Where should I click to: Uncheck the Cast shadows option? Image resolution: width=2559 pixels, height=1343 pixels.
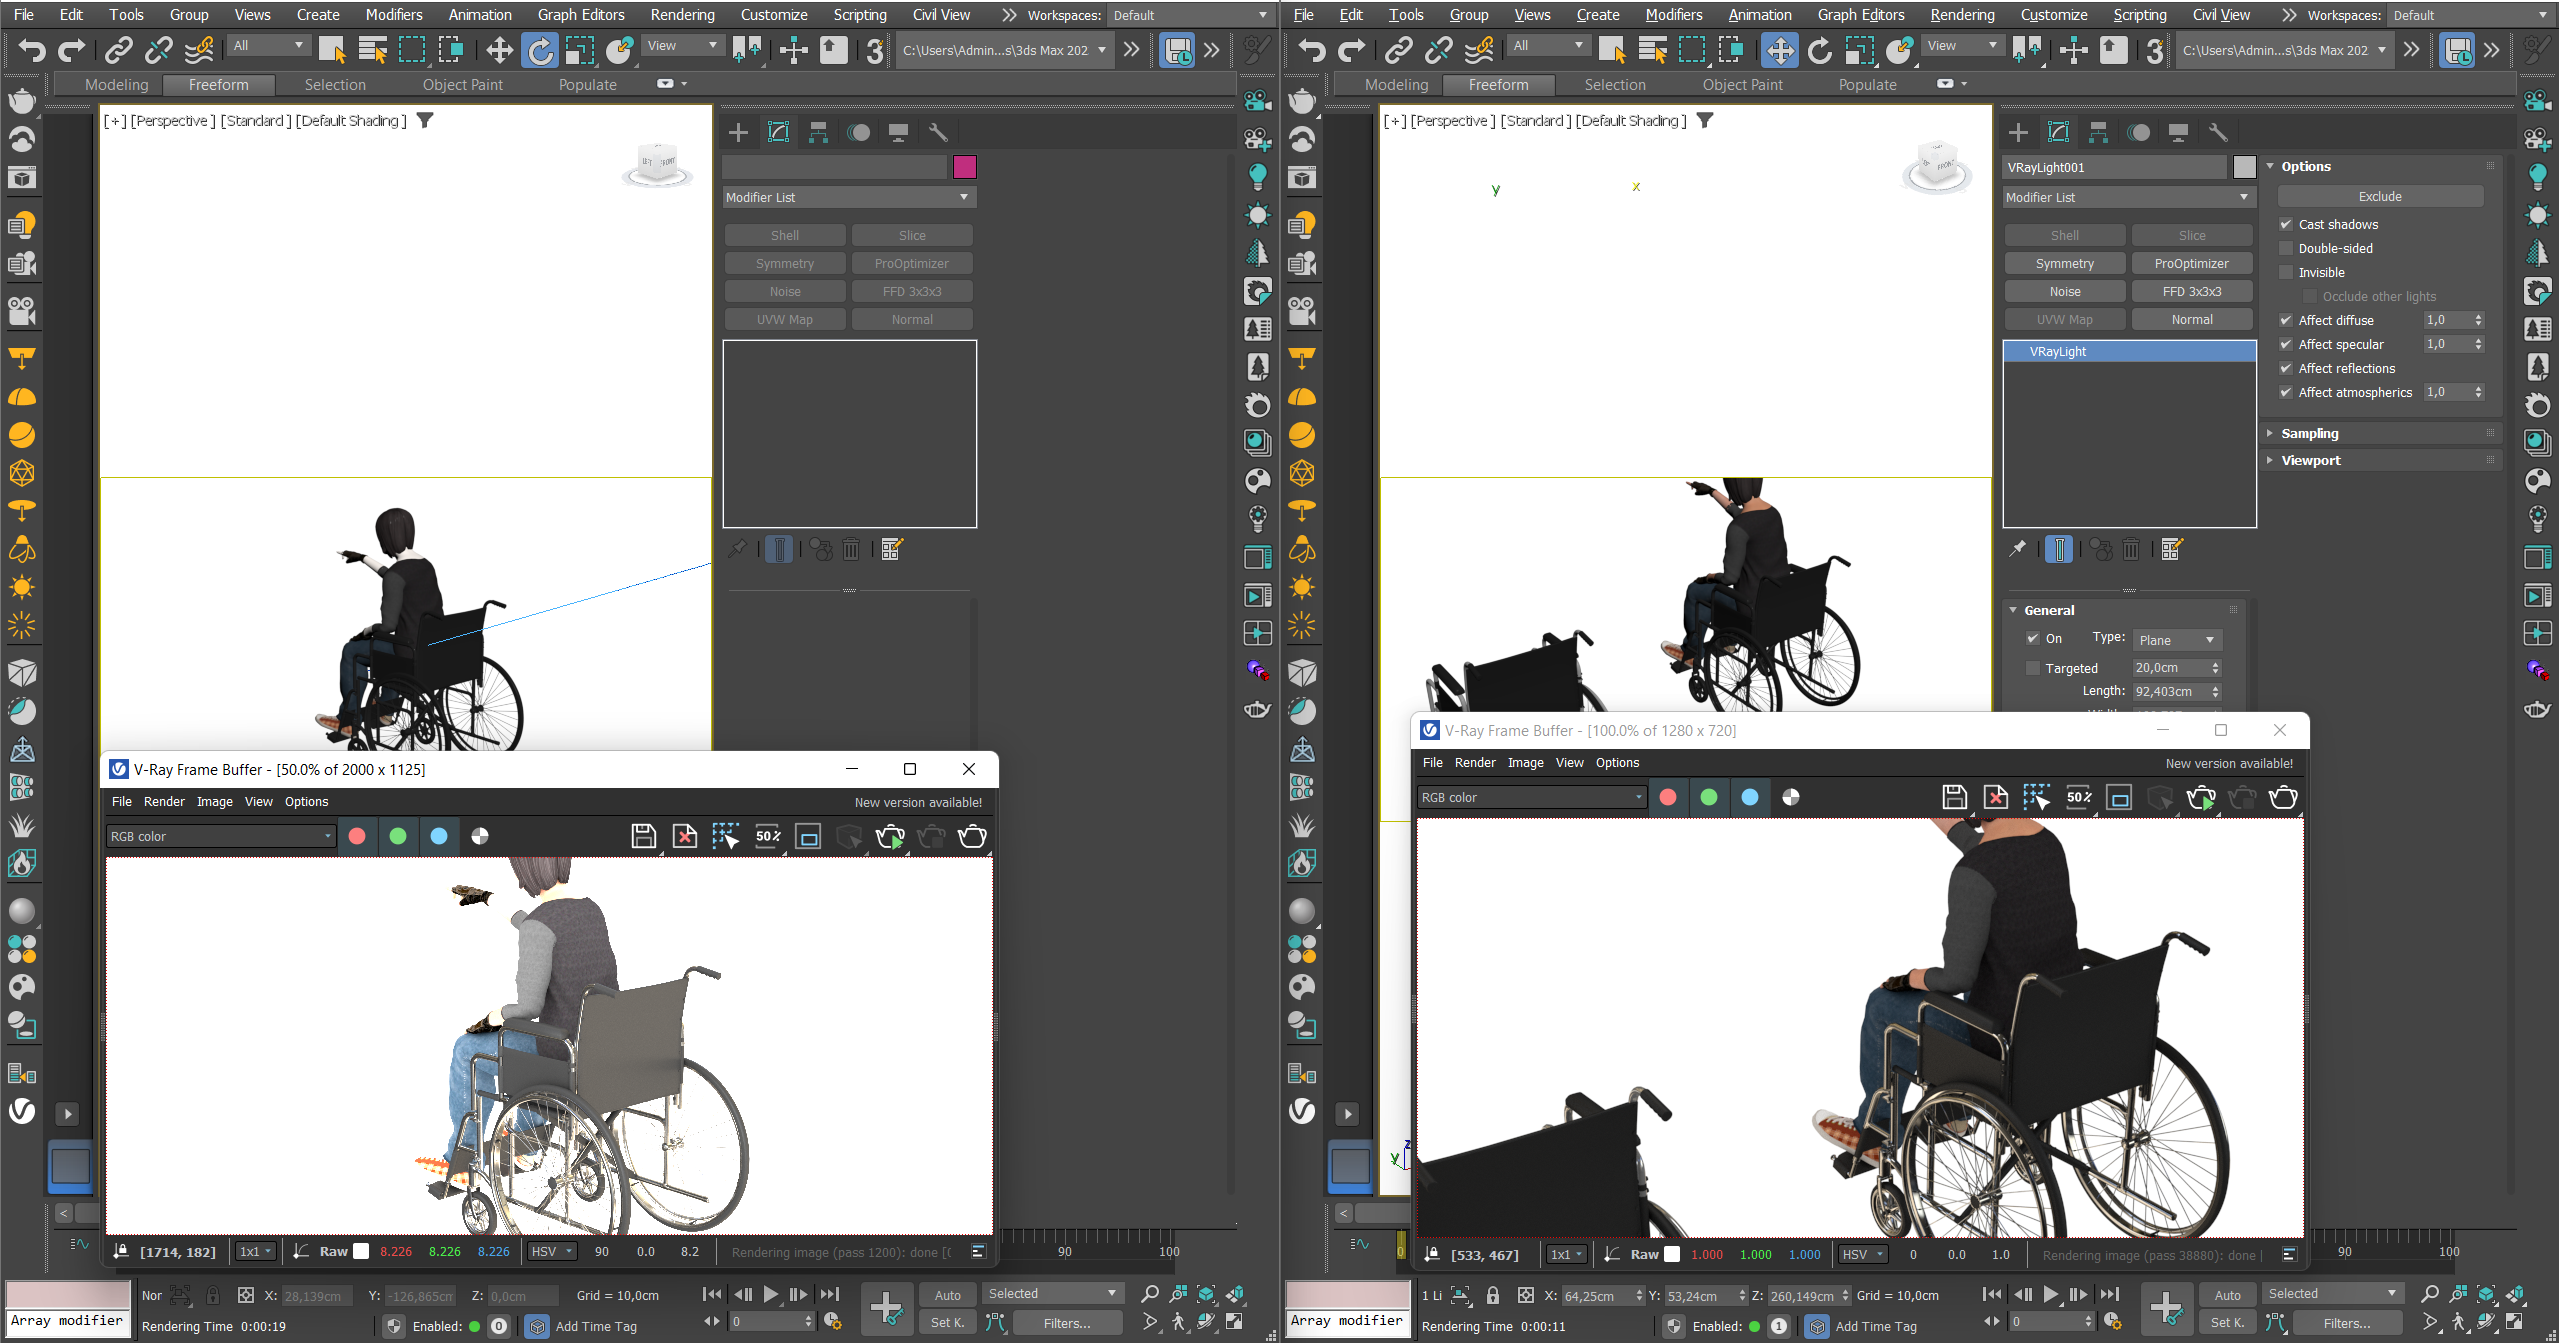[2286, 225]
